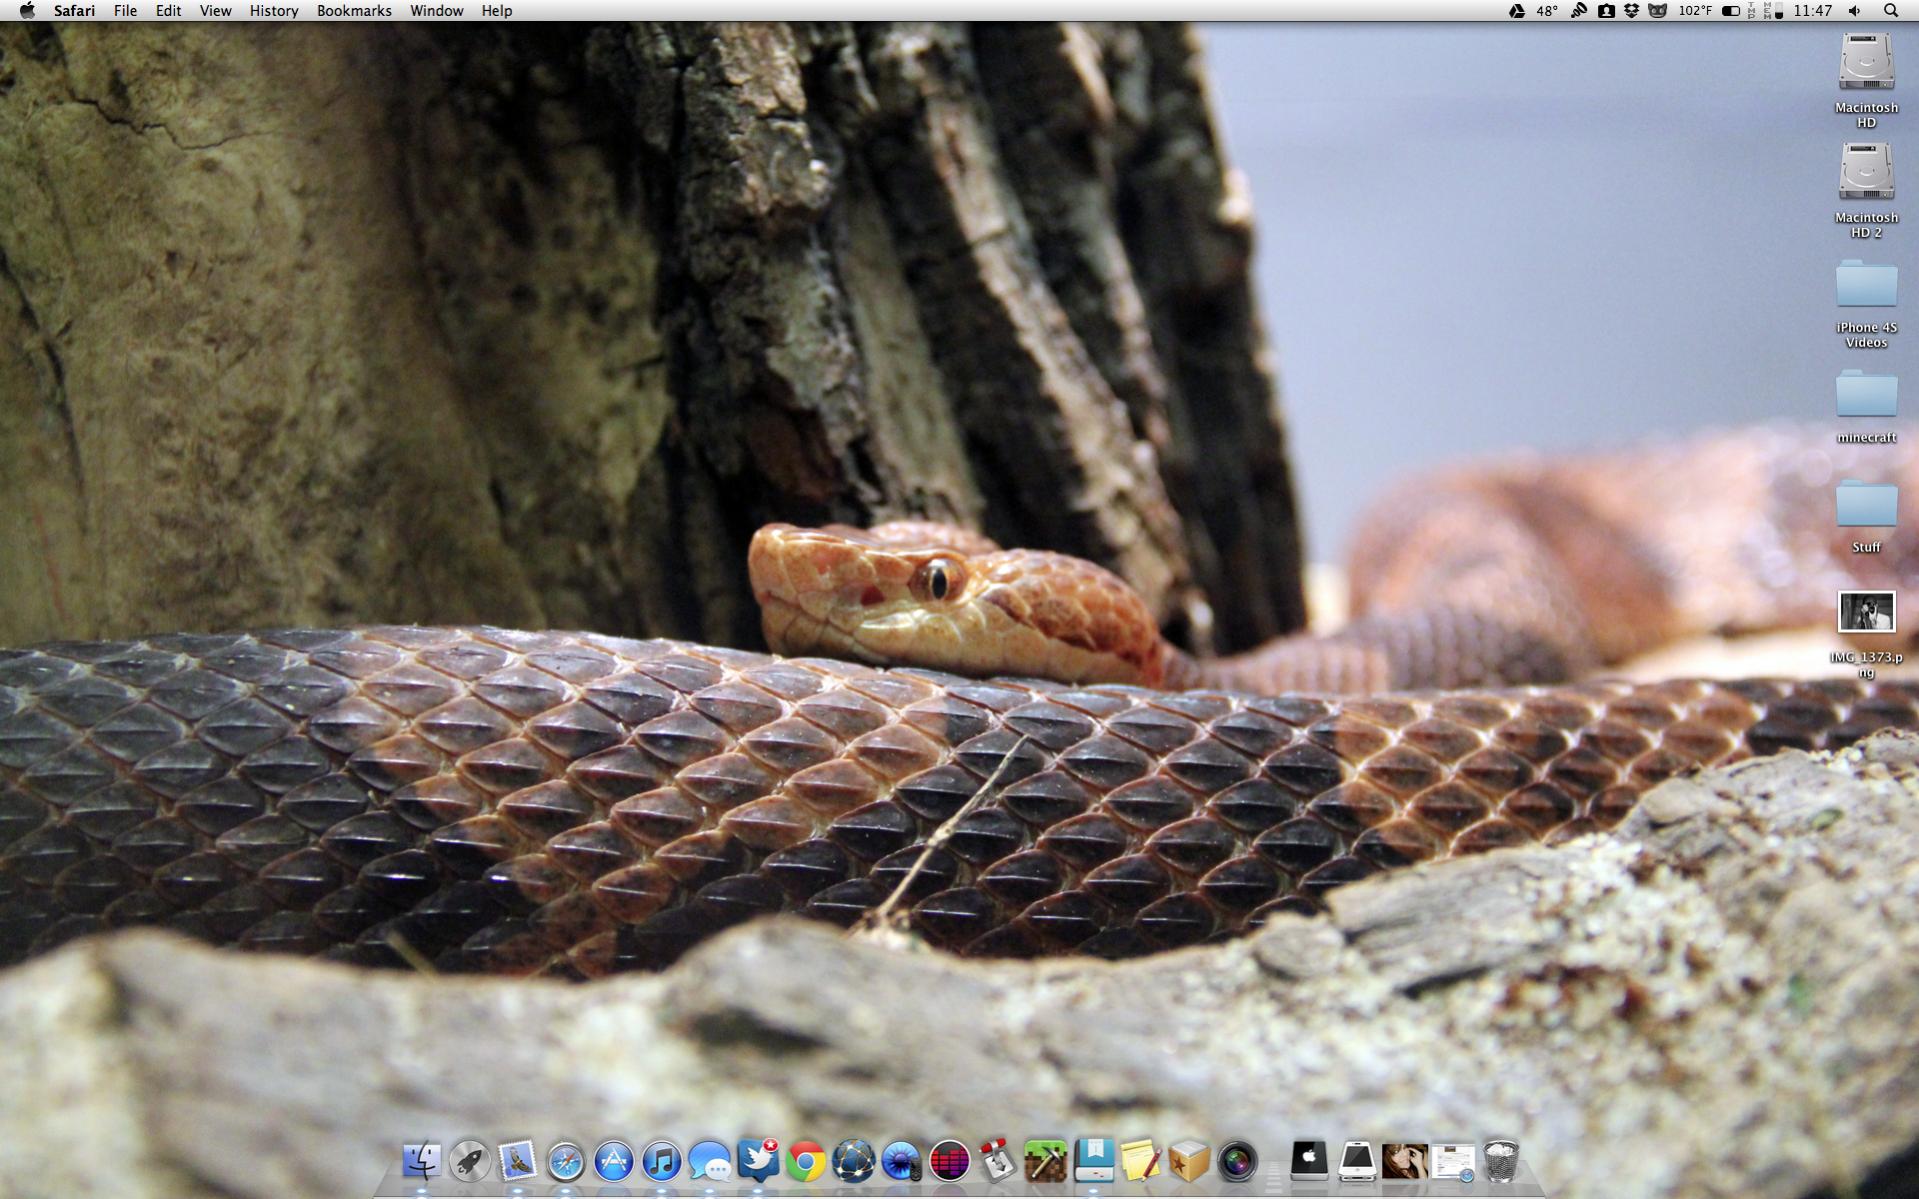Click the TMP temperature monitor item

(1752, 11)
